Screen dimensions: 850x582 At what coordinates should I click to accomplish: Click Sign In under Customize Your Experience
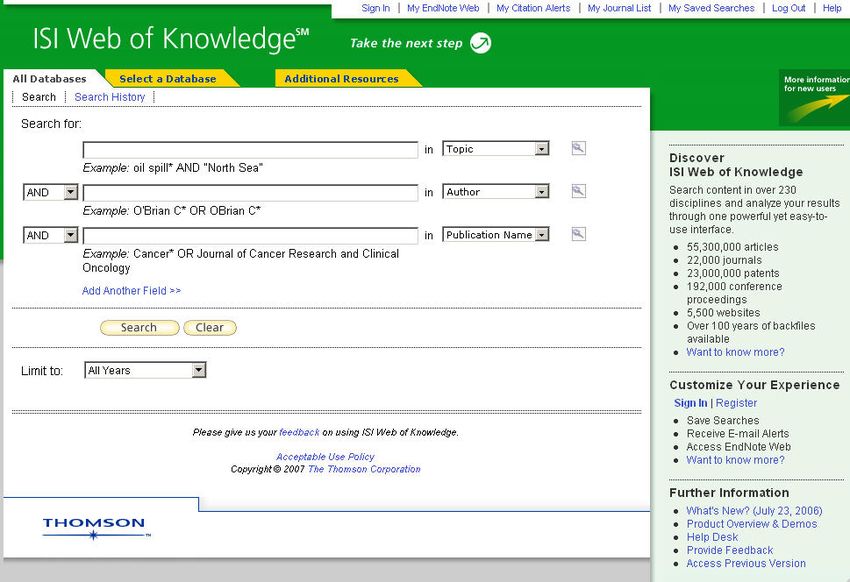coord(691,403)
